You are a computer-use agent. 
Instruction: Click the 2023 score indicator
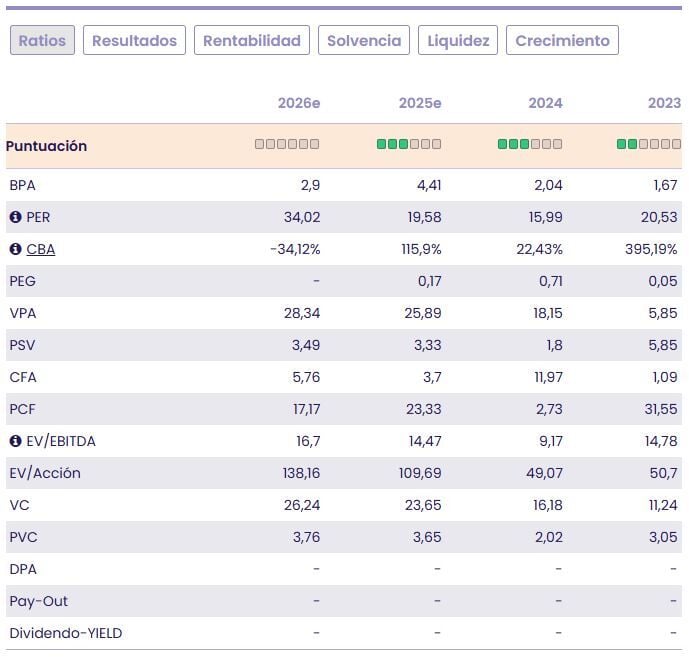649,144
